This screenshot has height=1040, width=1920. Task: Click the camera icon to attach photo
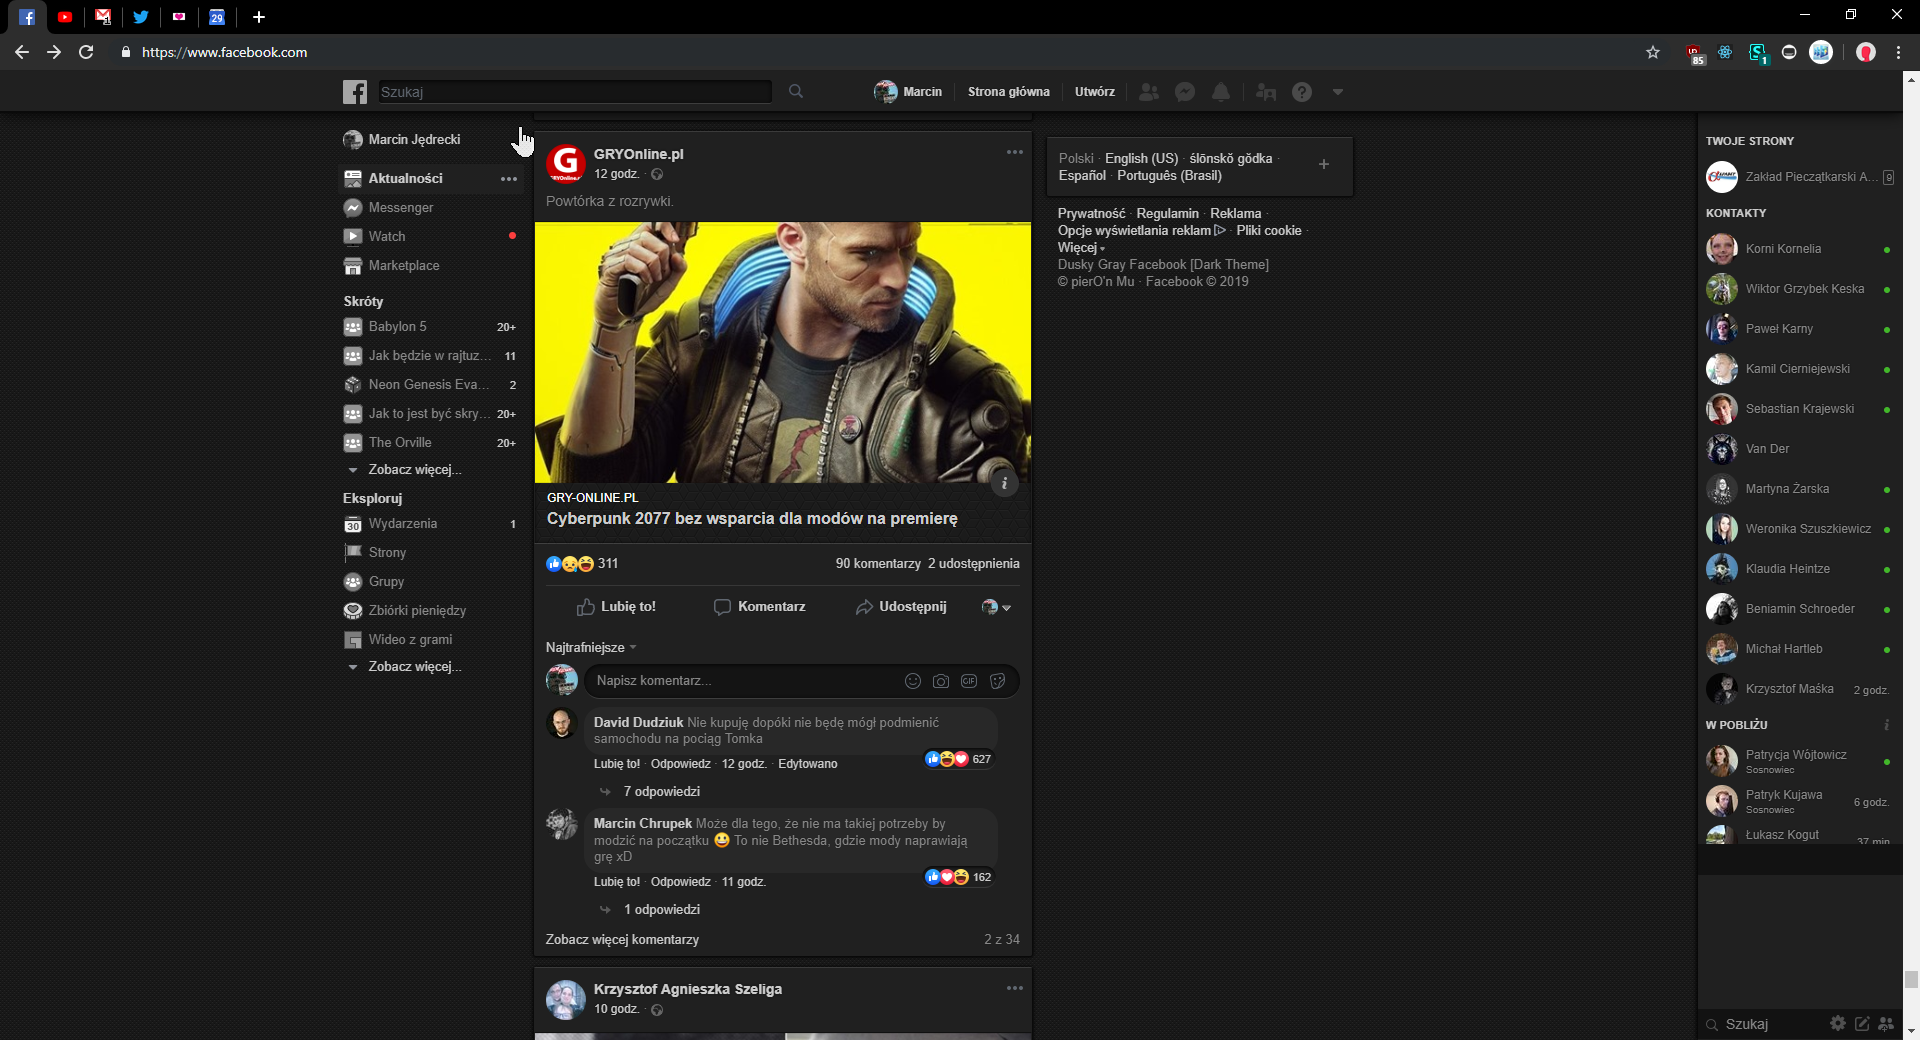[x=940, y=681]
